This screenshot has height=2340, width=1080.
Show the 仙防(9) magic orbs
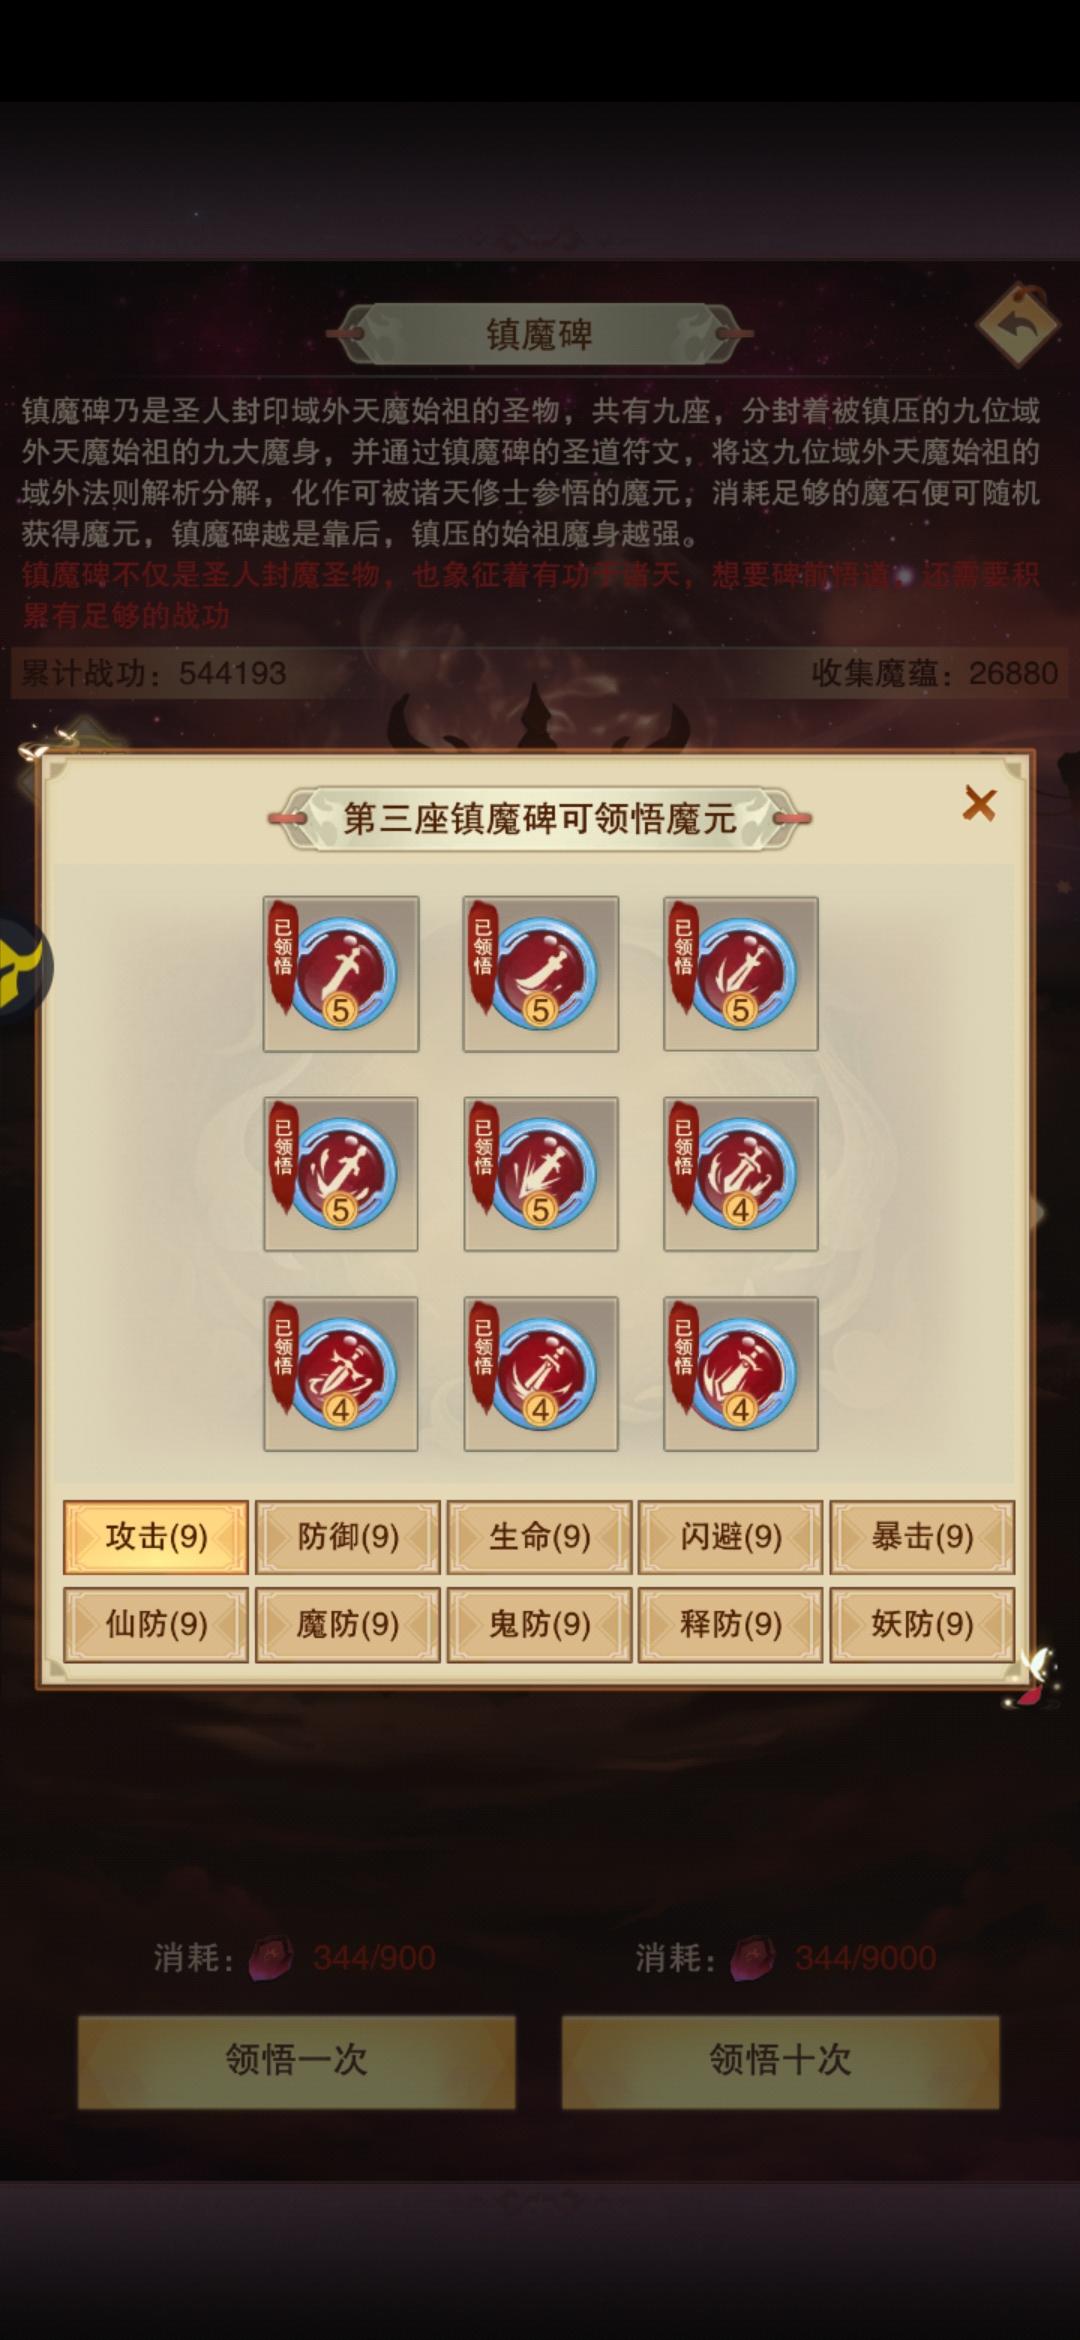[x=156, y=1624]
